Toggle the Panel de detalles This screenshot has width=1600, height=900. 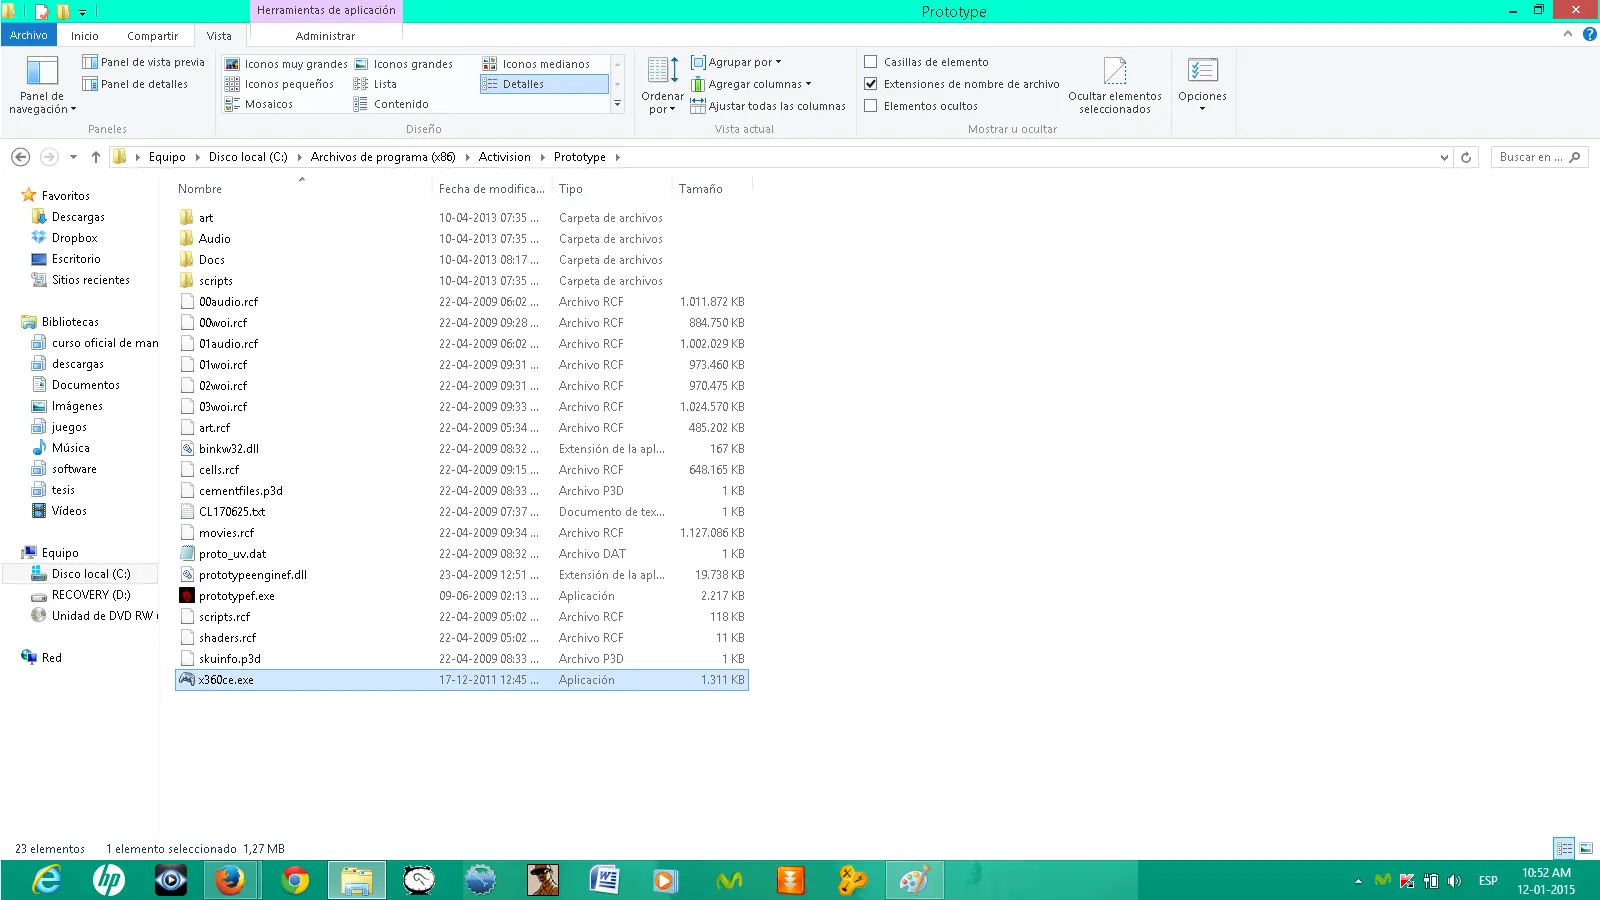[x=135, y=84]
